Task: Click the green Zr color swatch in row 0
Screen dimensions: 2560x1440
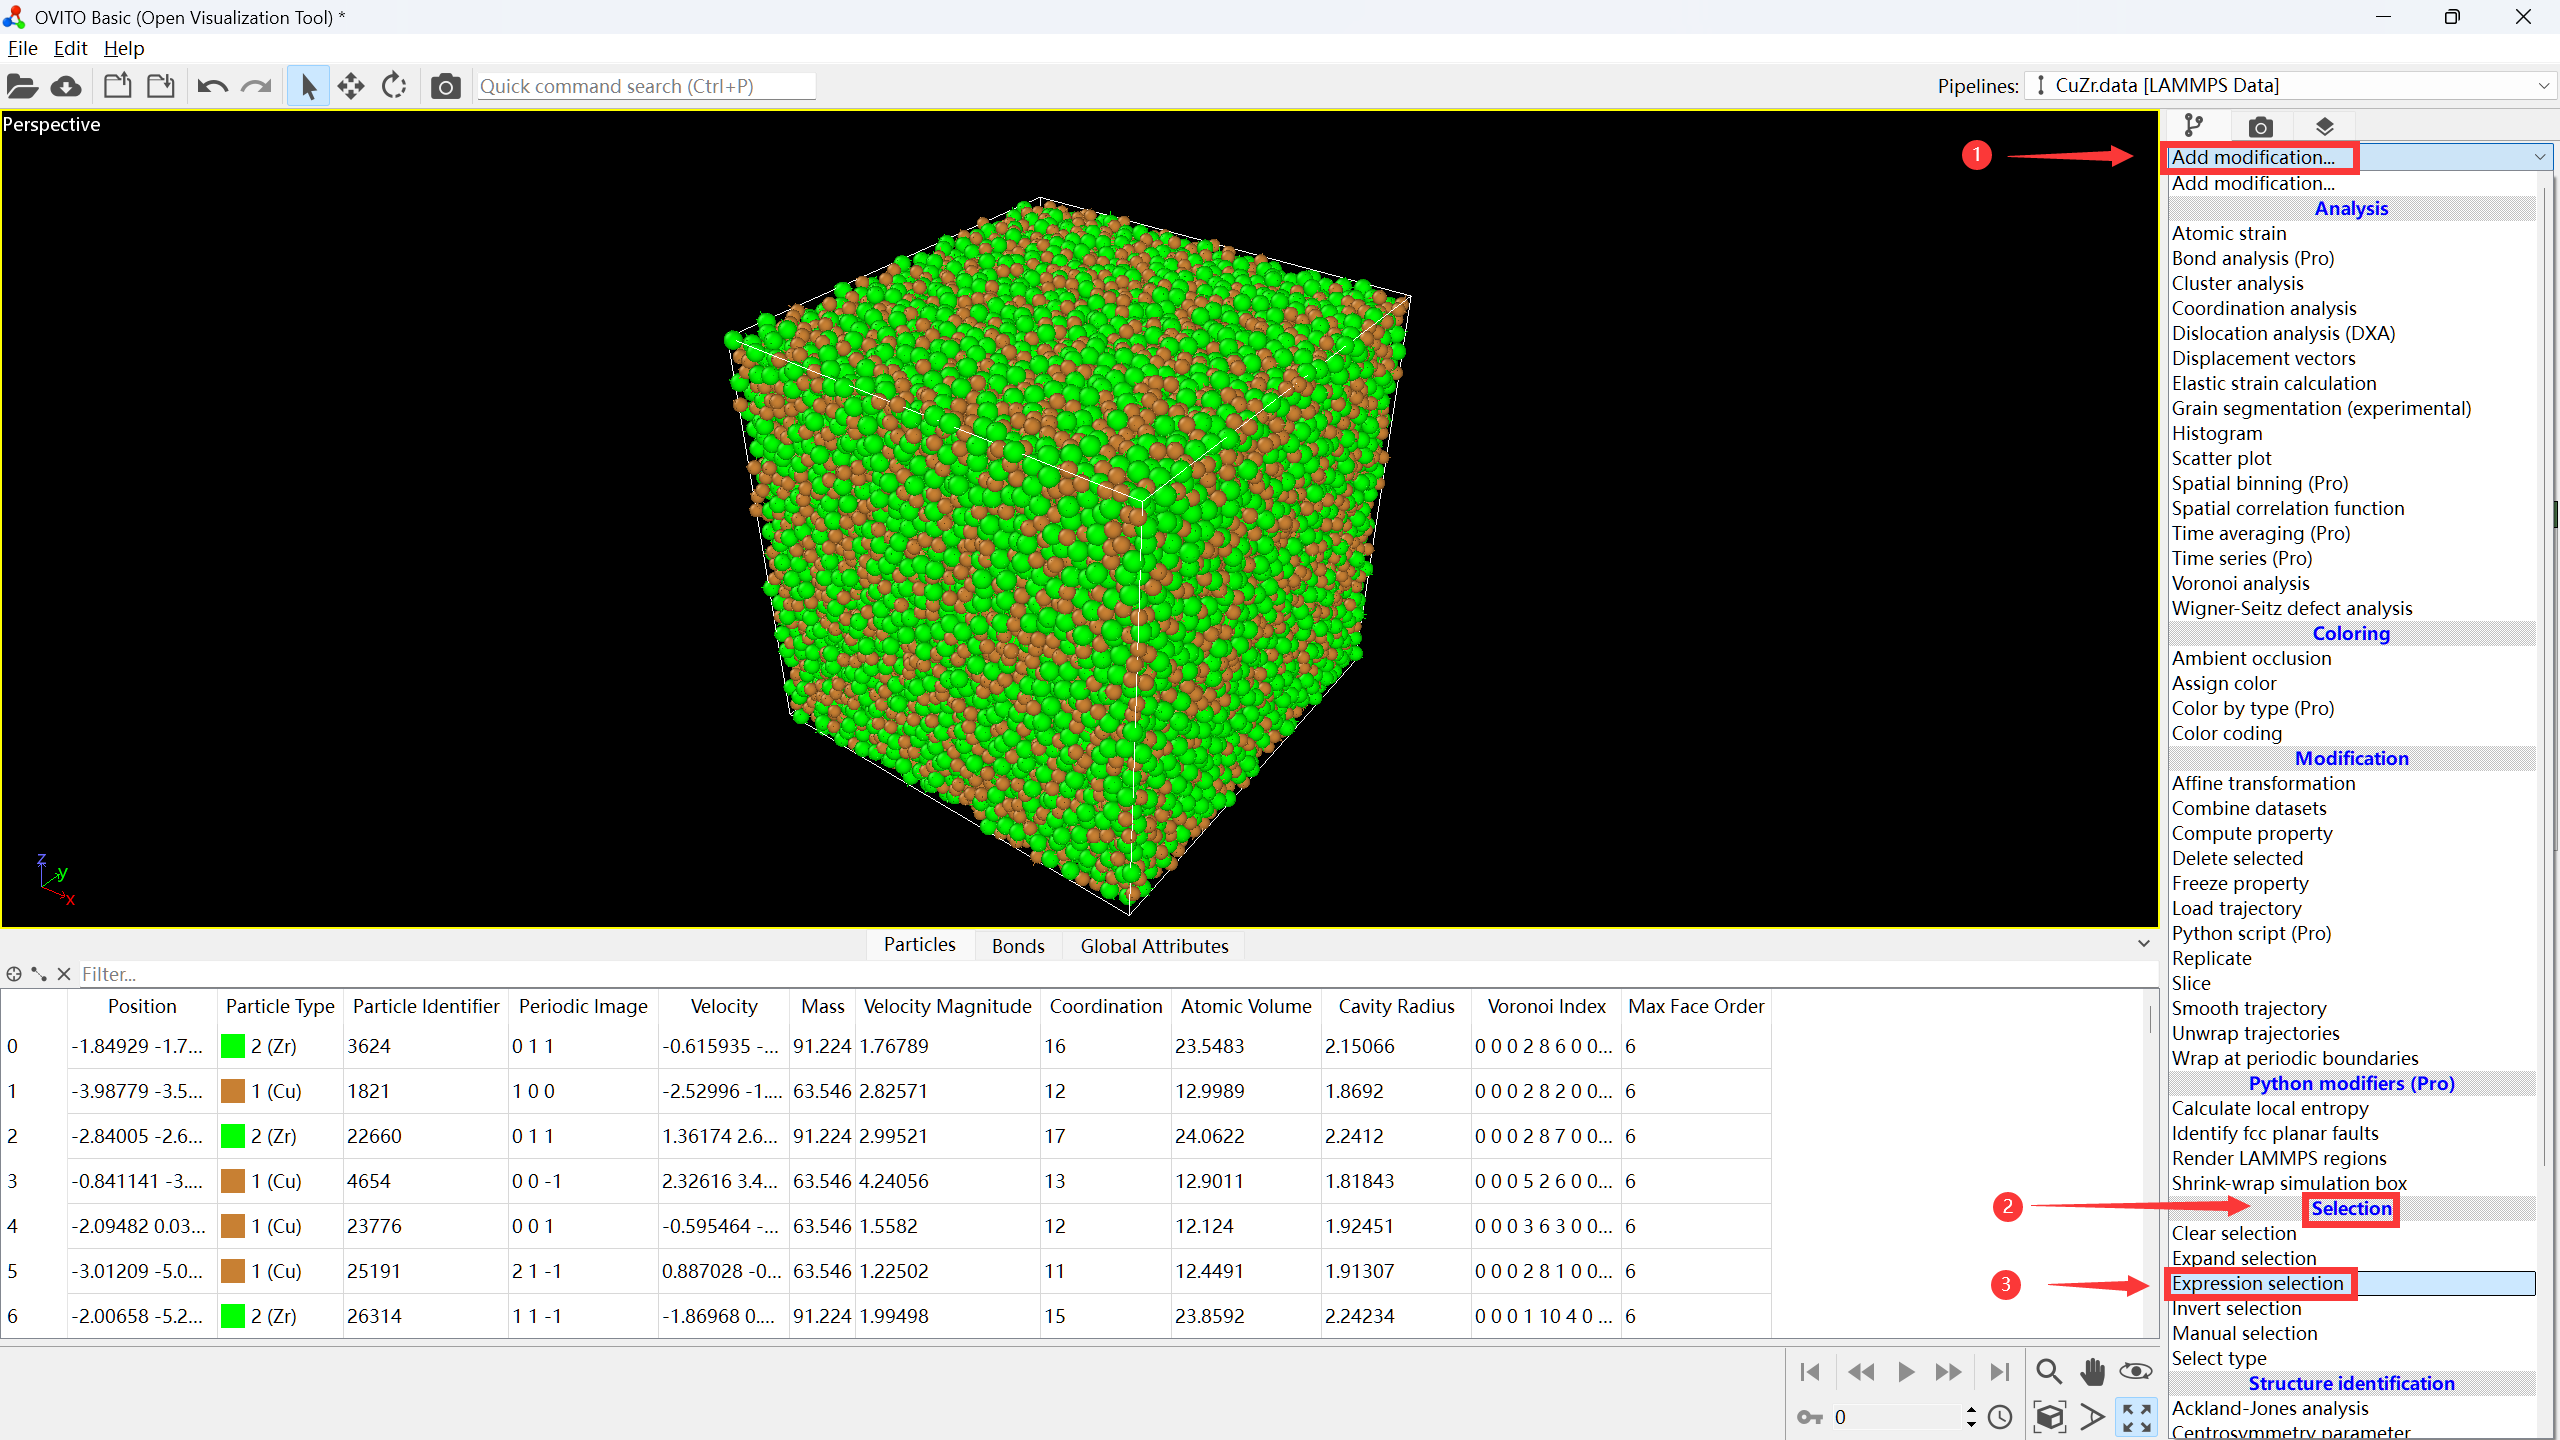Action: pos(233,1046)
